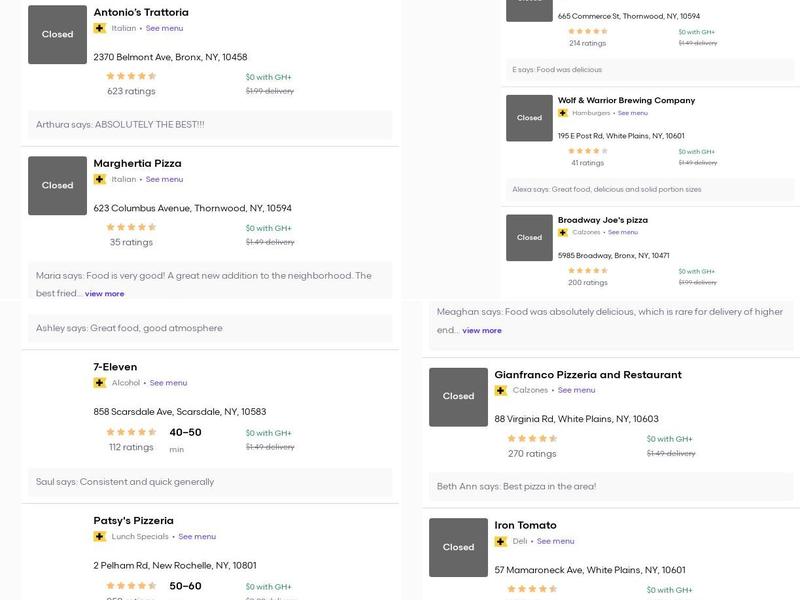Click the GH+ badge under Margherita Pizza title
Screen dimensions: 800x600
tap(100, 180)
